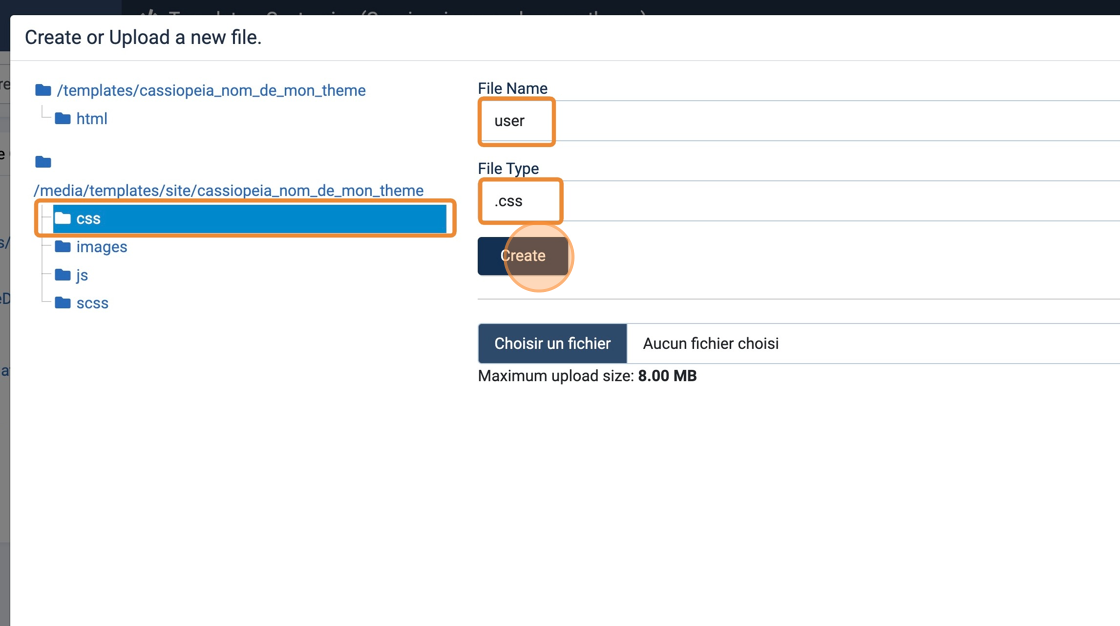Open the /media/templates/site/cassiopeia_nom_de_mon_theme path link
Viewport: 1120px width, 626px height.
click(229, 190)
